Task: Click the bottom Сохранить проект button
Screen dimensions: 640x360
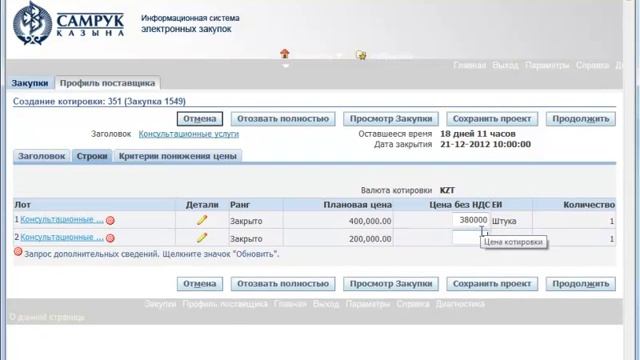Action: [492, 284]
